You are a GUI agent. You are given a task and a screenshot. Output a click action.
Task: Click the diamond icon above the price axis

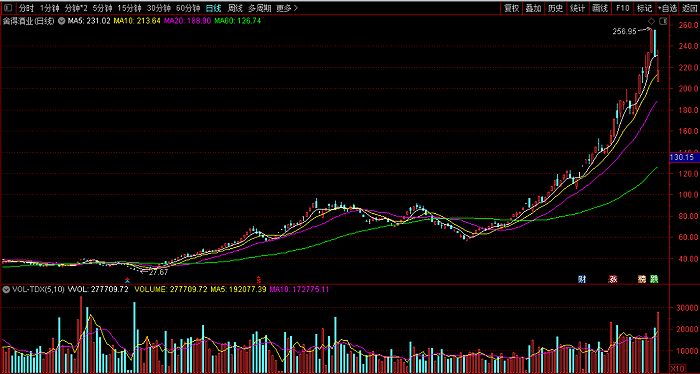pyautogui.click(x=651, y=21)
